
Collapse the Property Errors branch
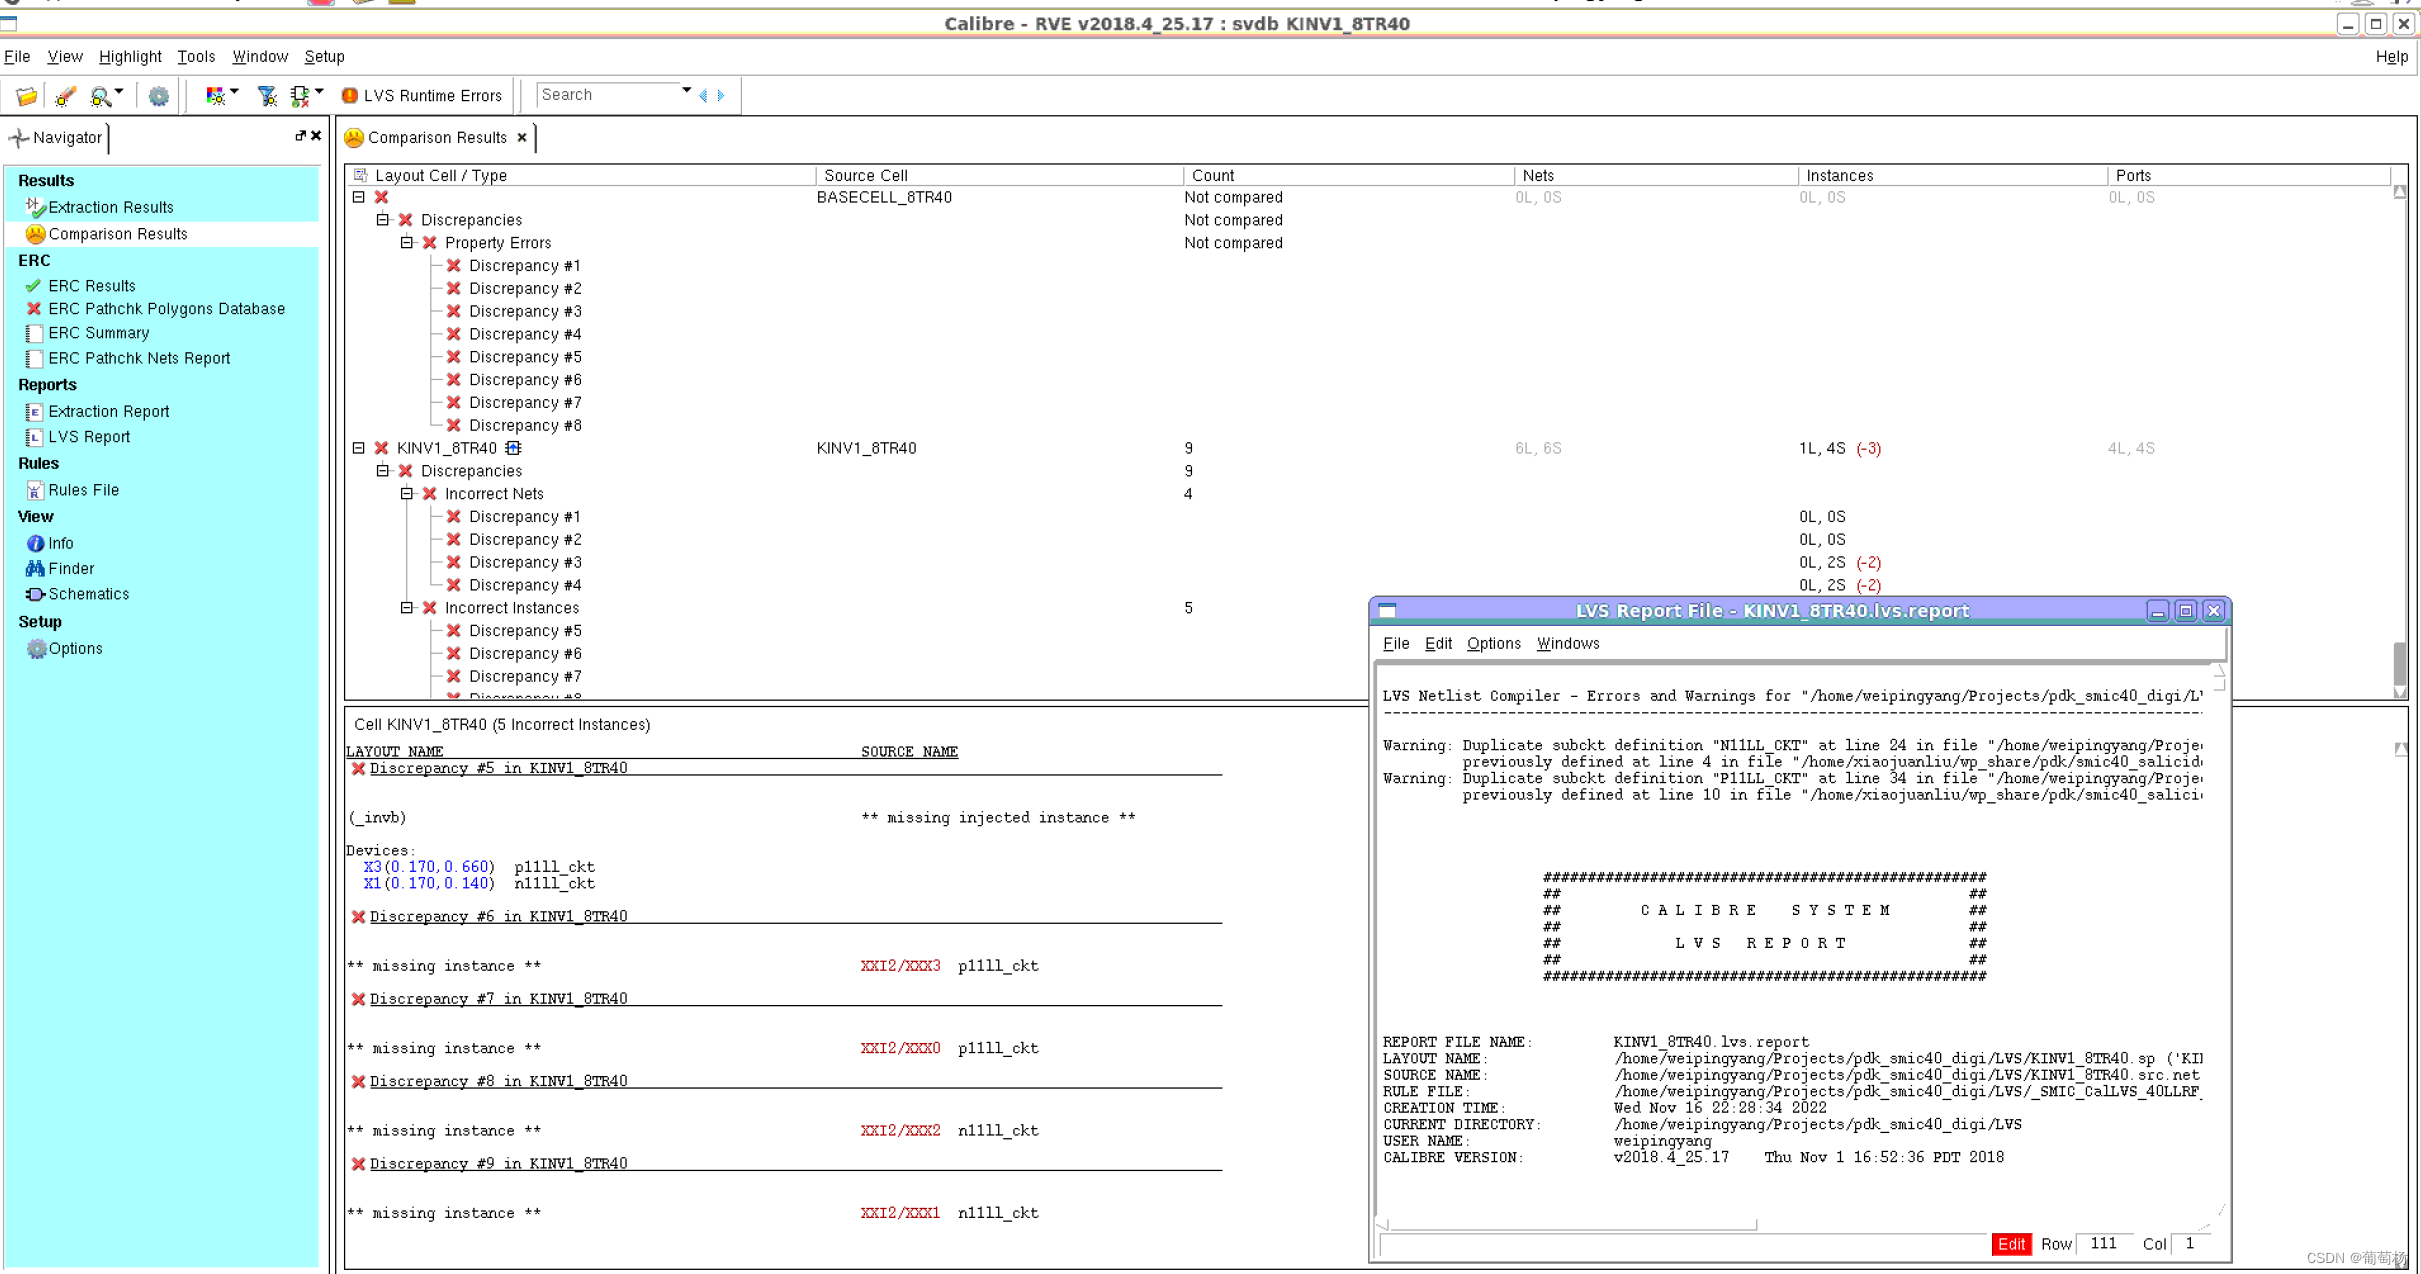tap(406, 242)
